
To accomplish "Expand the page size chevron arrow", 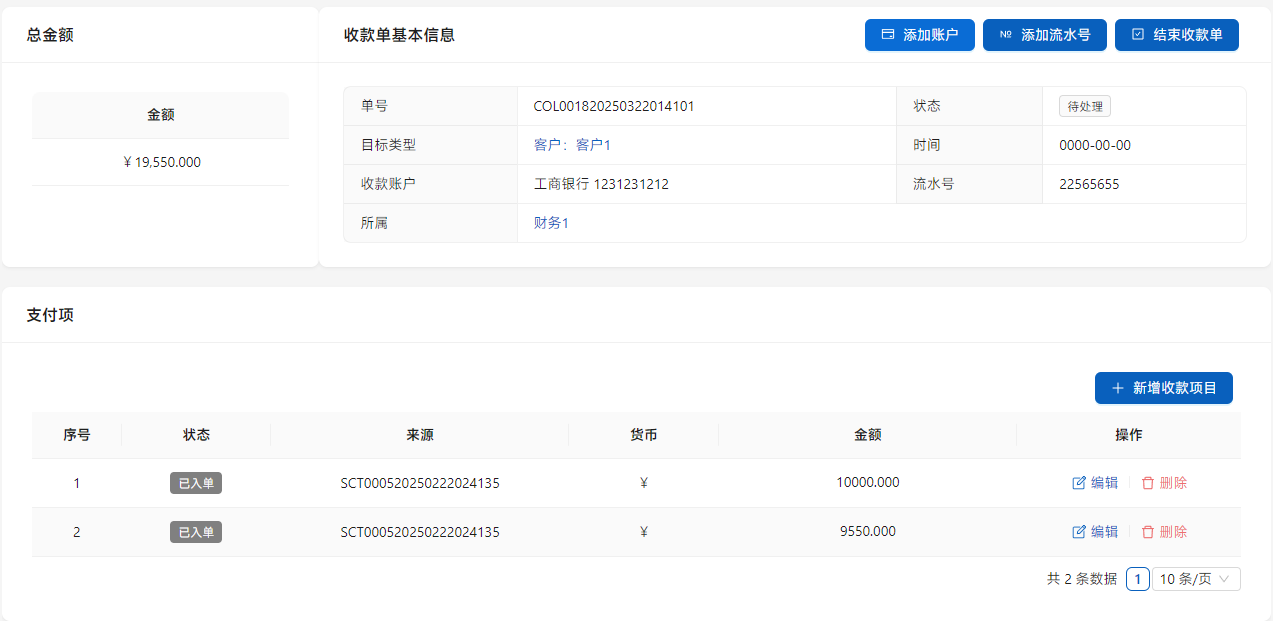I will click(x=1224, y=579).
